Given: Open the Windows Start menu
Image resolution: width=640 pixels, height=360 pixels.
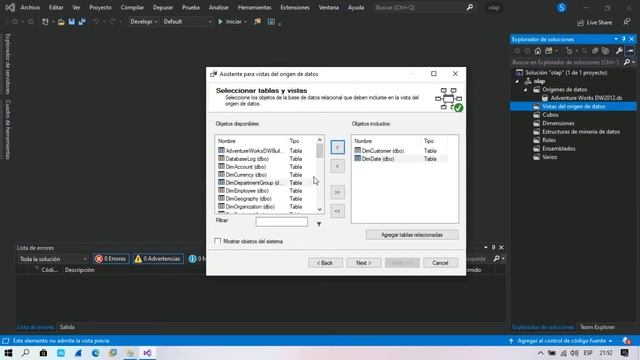Looking at the screenshot, I should pos(8,353).
